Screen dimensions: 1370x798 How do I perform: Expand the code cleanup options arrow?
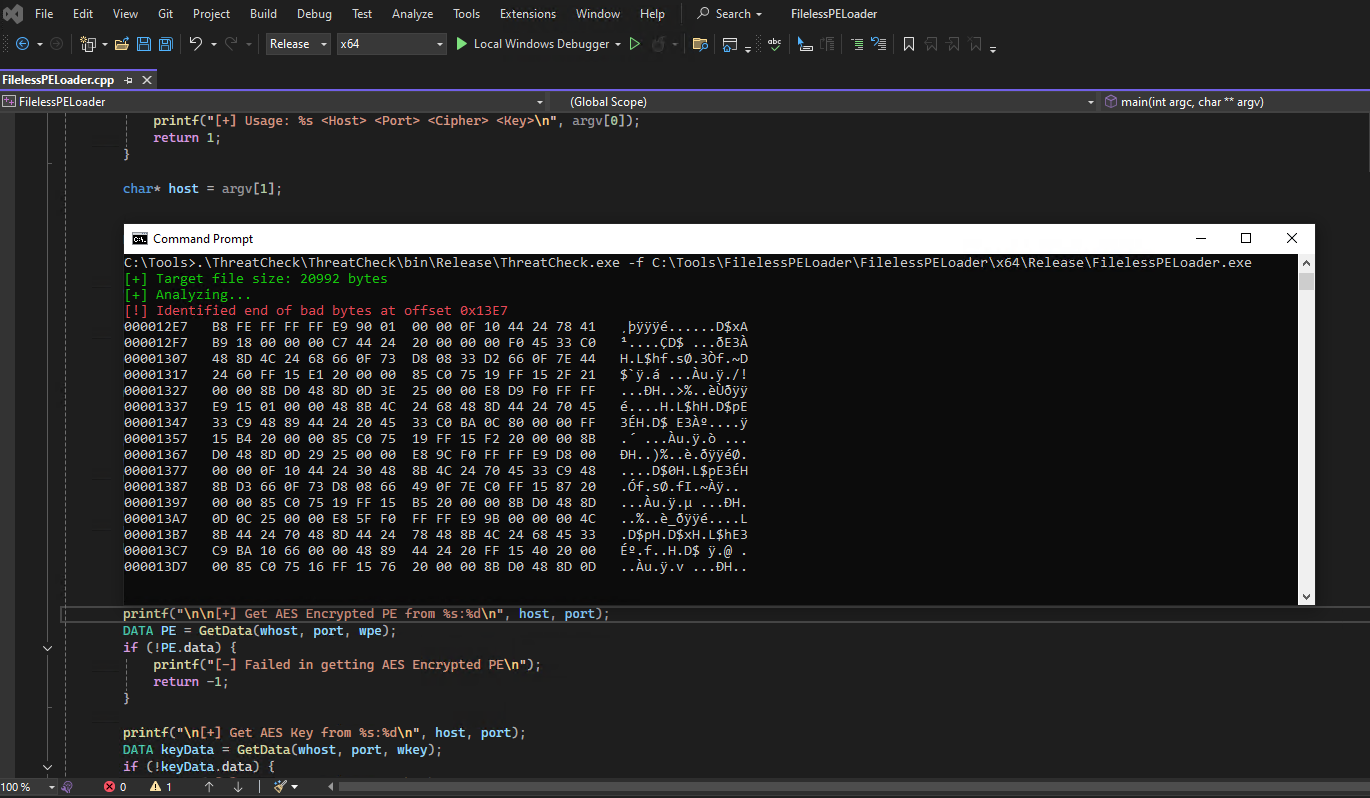point(294,787)
